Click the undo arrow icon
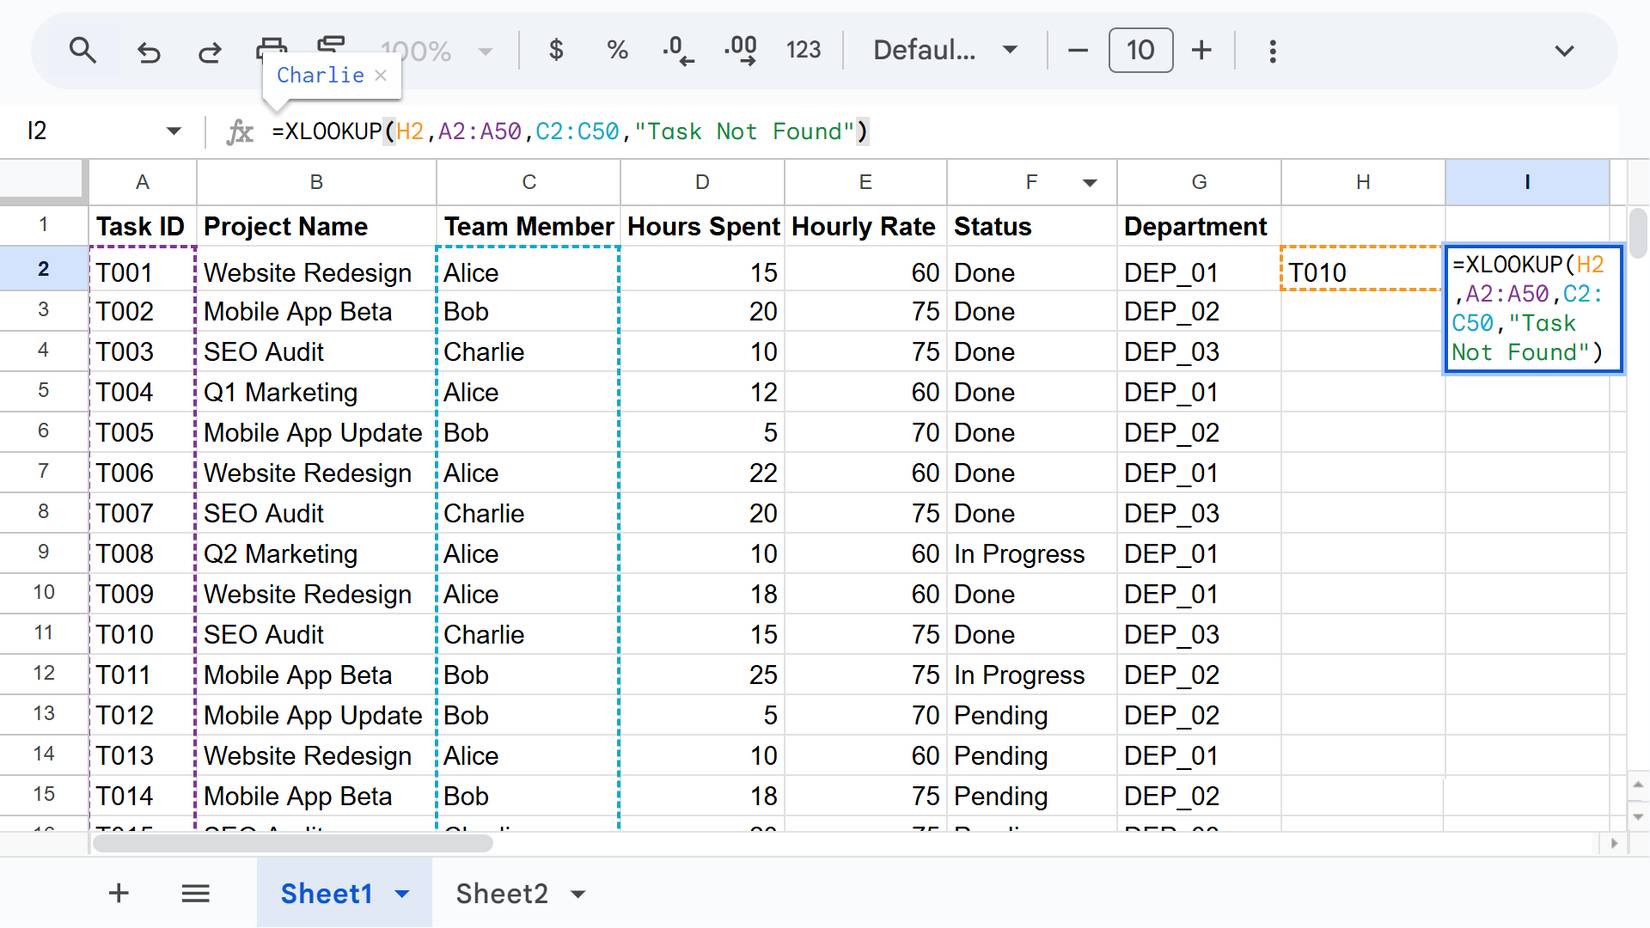 coord(149,51)
